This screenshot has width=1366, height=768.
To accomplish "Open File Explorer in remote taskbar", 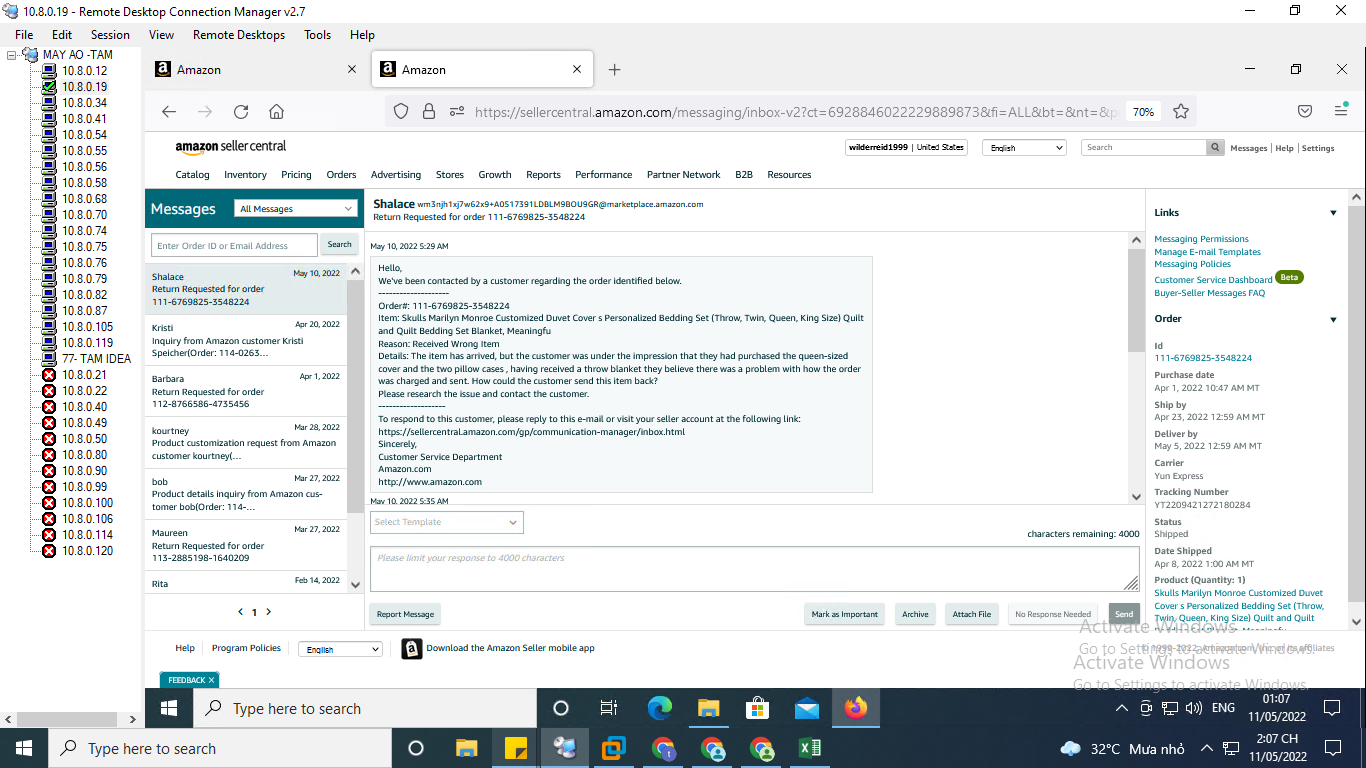I will 708,708.
